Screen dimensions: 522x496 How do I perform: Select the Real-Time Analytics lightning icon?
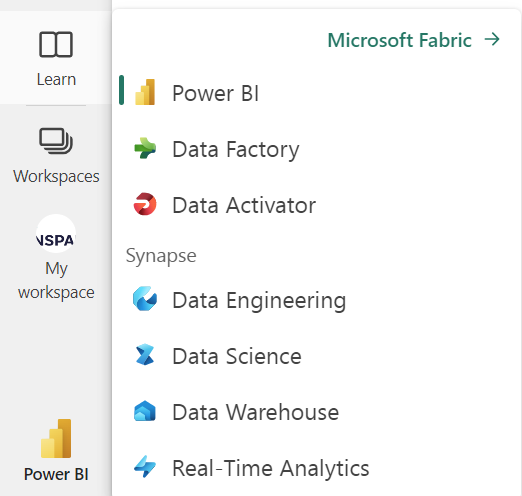[x=145, y=466]
